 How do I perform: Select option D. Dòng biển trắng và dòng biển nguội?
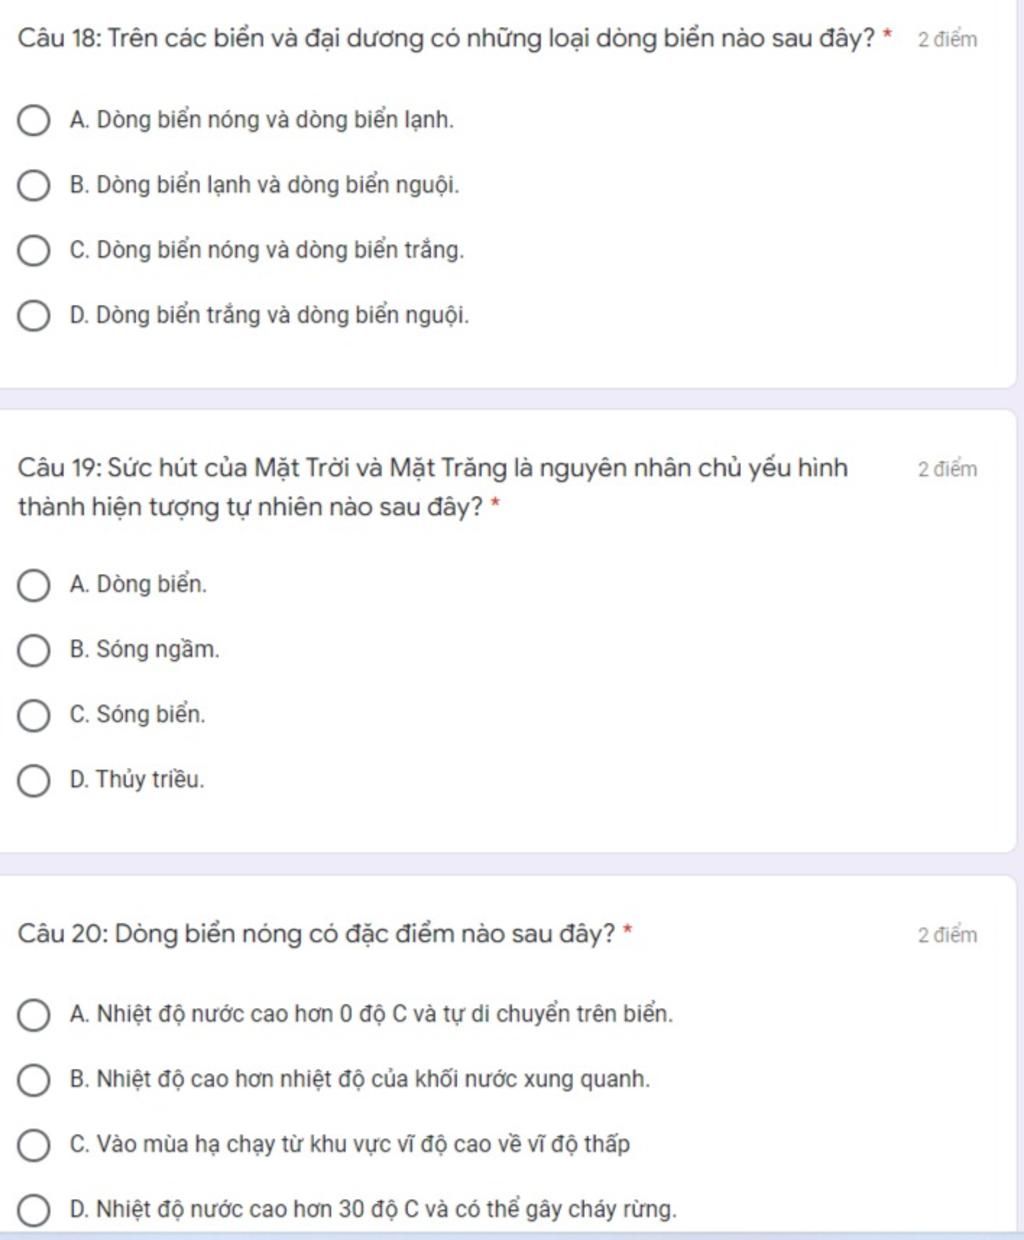[x=34, y=316]
